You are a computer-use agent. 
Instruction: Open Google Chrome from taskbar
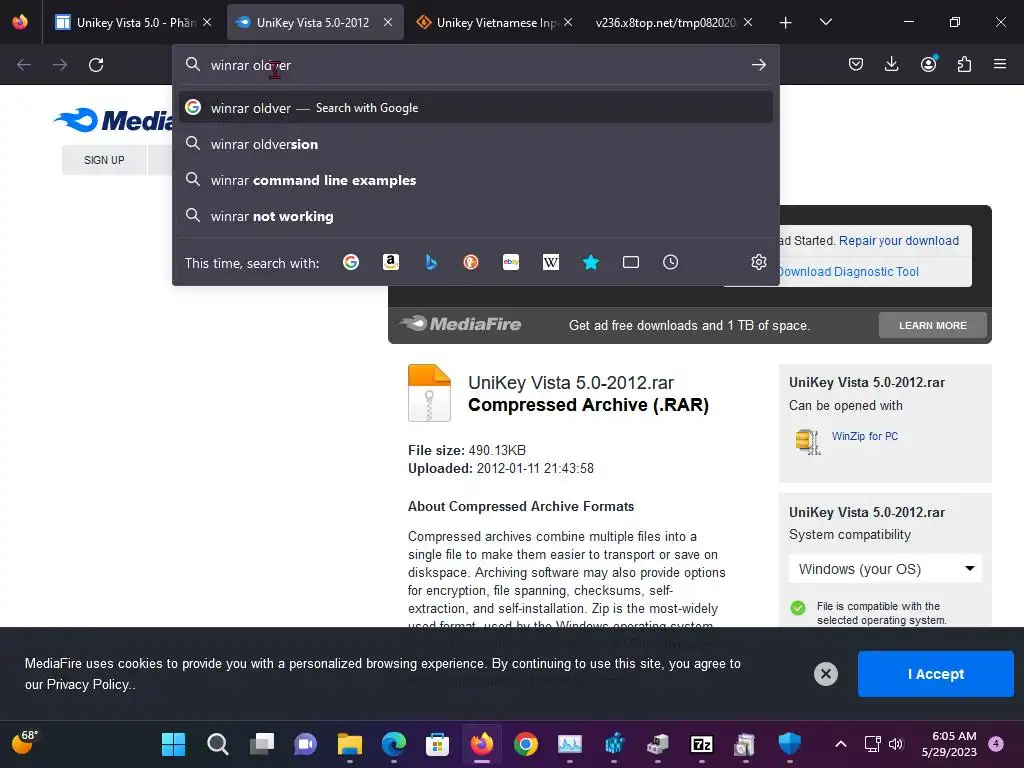526,744
